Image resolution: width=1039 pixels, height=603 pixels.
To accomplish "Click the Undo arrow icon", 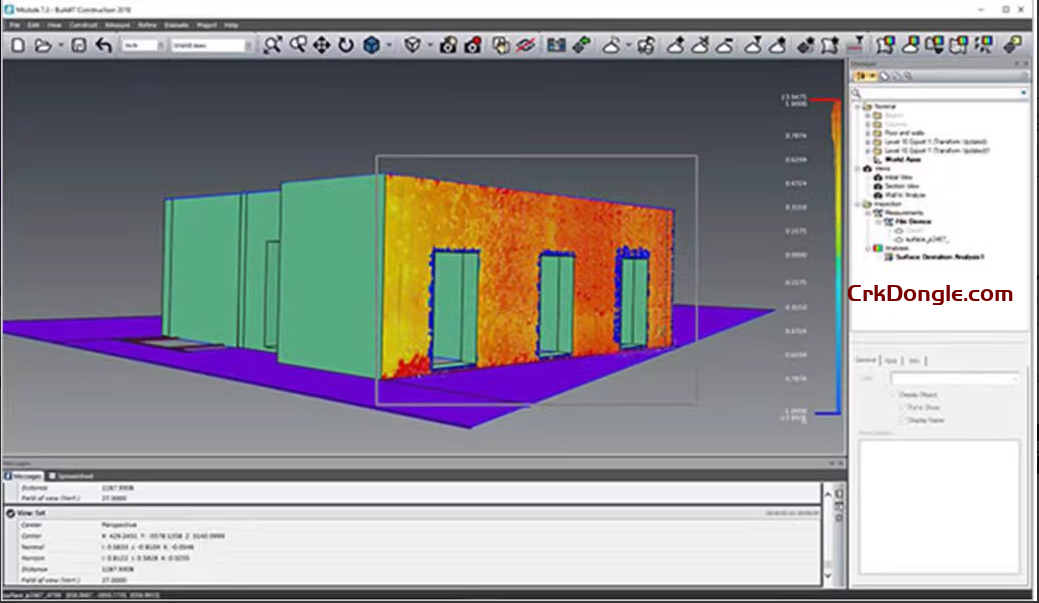I will tap(103, 45).
